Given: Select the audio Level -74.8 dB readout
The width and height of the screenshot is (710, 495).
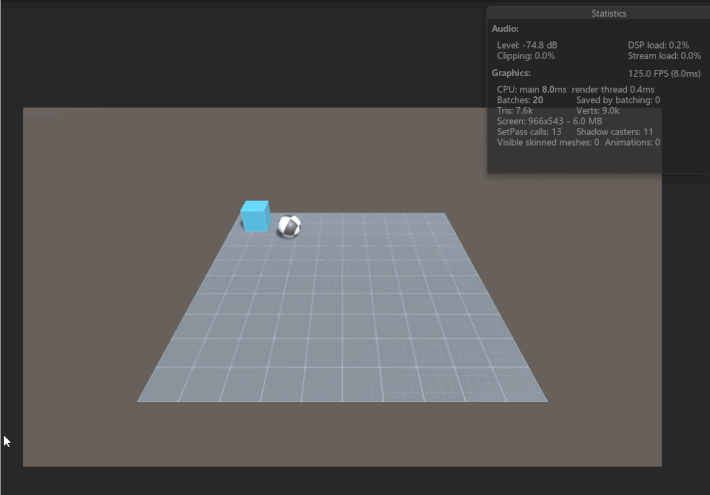Looking at the screenshot, I should (x=527, y=45).
